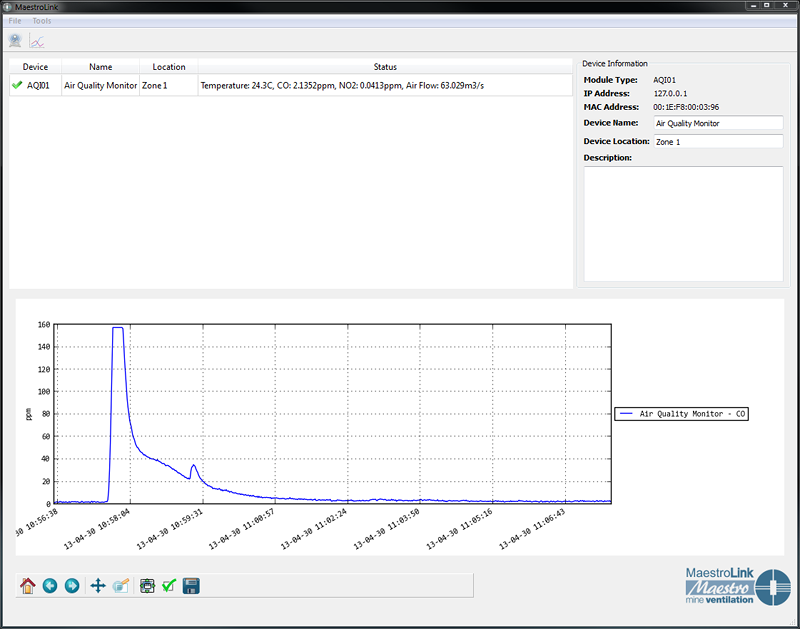Click the device scan toolbar icon
Screen dimensions: 800x629
[15, 40]
